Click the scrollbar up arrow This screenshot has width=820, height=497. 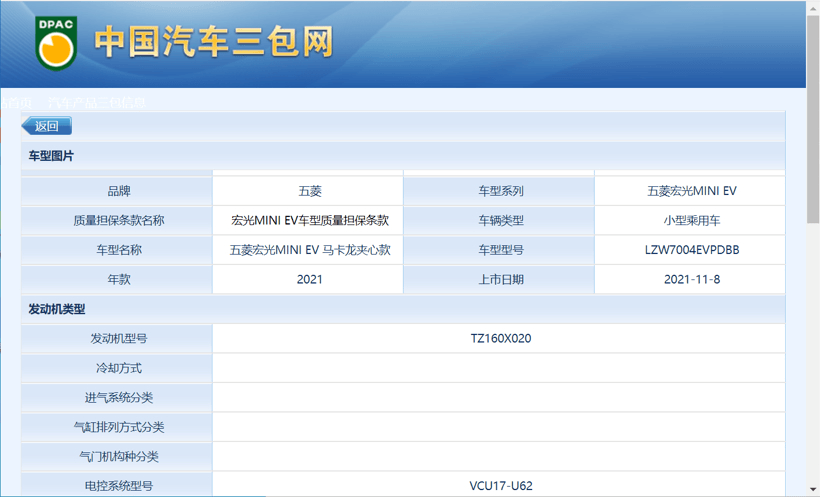pyautogui.click(x=813, y=7)
